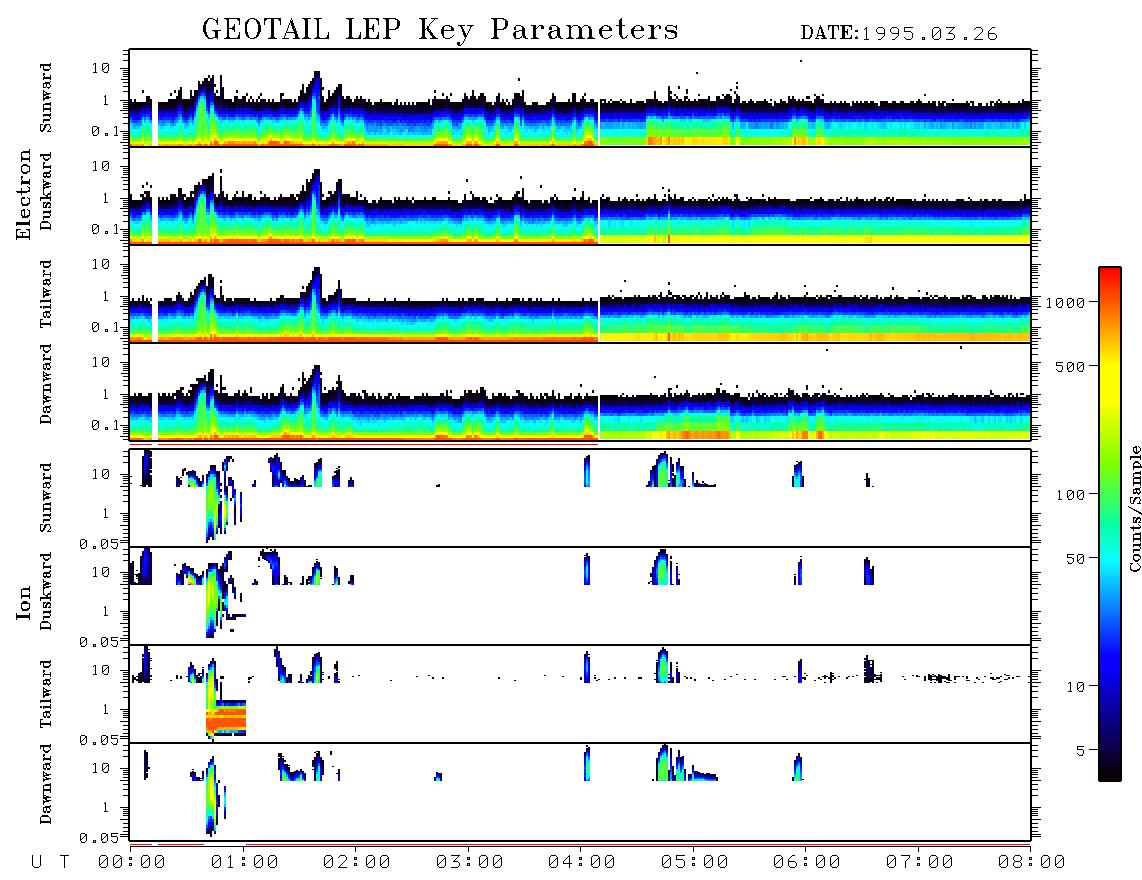Click the Electron Tailward spectrogram panel
This screenshot has width=1142, height=880.
(x=580, y=294)
